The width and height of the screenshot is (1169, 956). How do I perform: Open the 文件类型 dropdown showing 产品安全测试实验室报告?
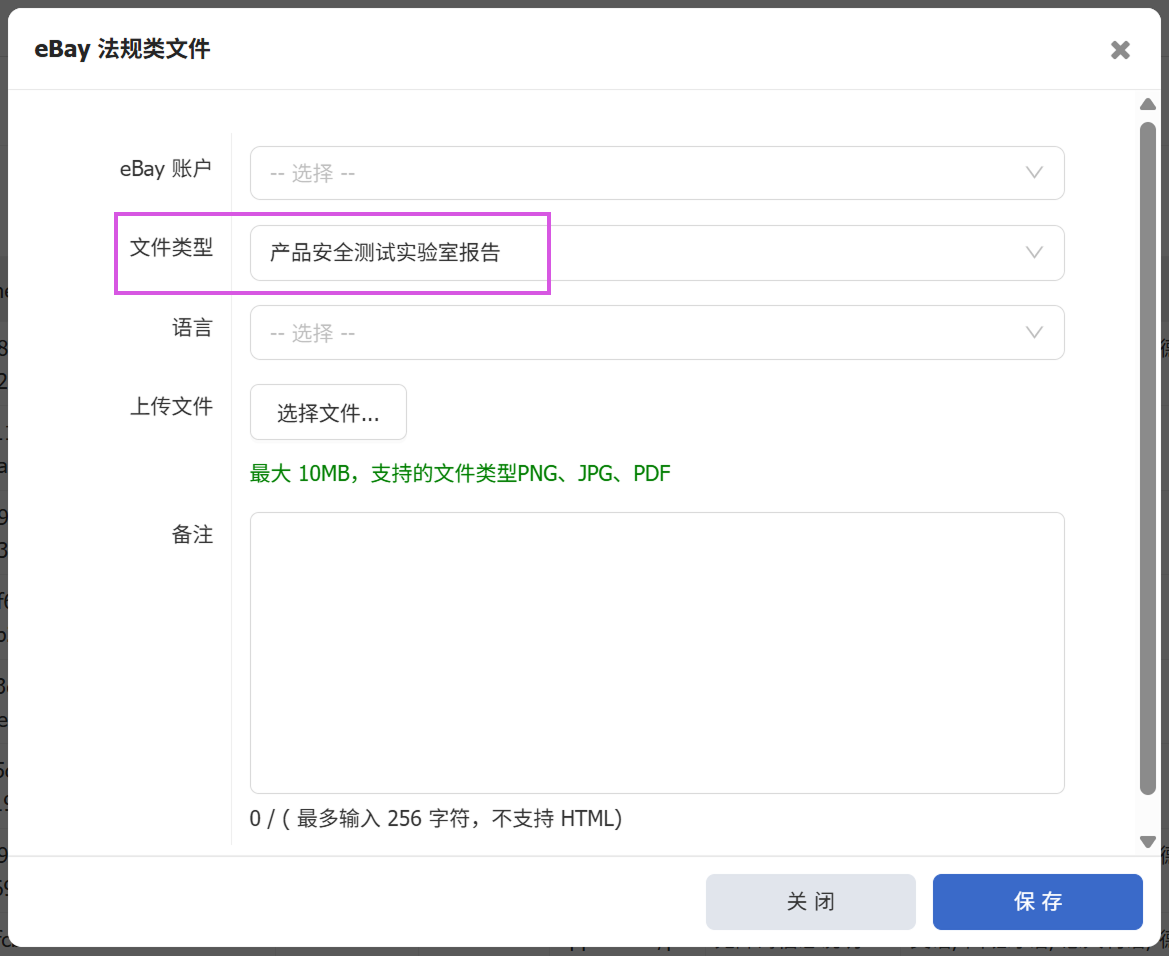pyautogui.click(x=640, y=253)
